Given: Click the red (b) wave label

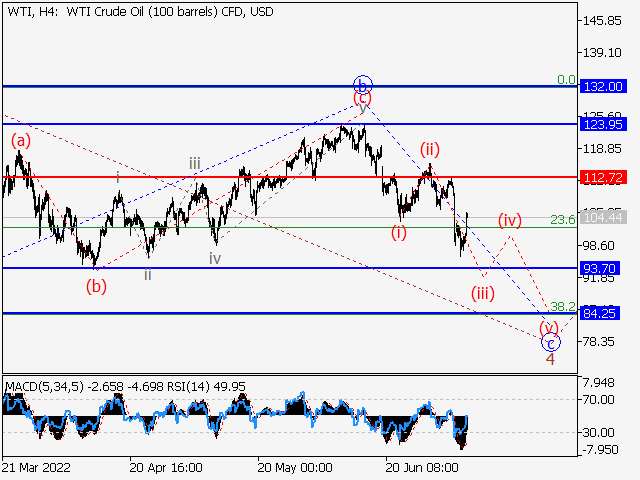Looking at the screenshot, I should [96, 287].
